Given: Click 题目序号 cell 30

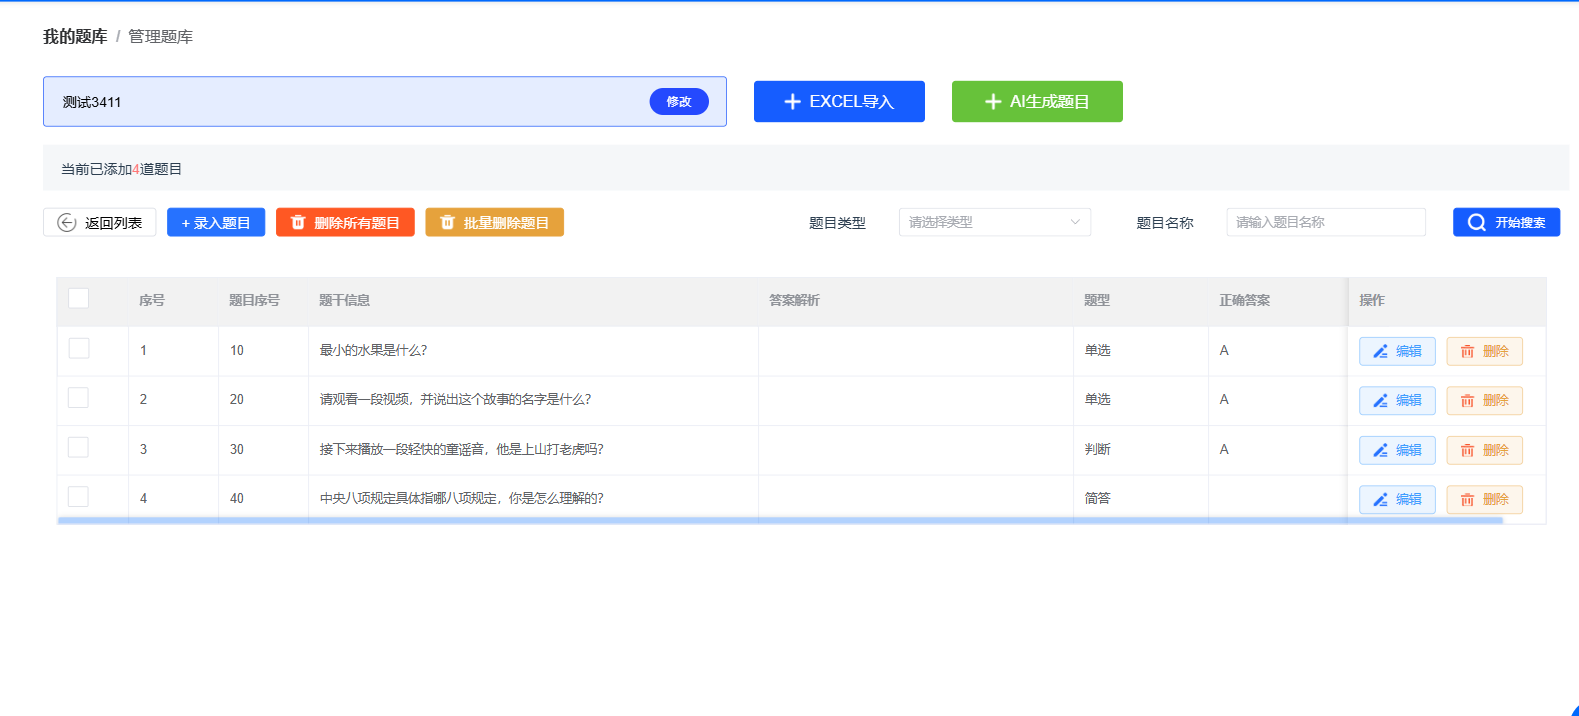Looking at the screenshot, I should (x=237, y=449).
